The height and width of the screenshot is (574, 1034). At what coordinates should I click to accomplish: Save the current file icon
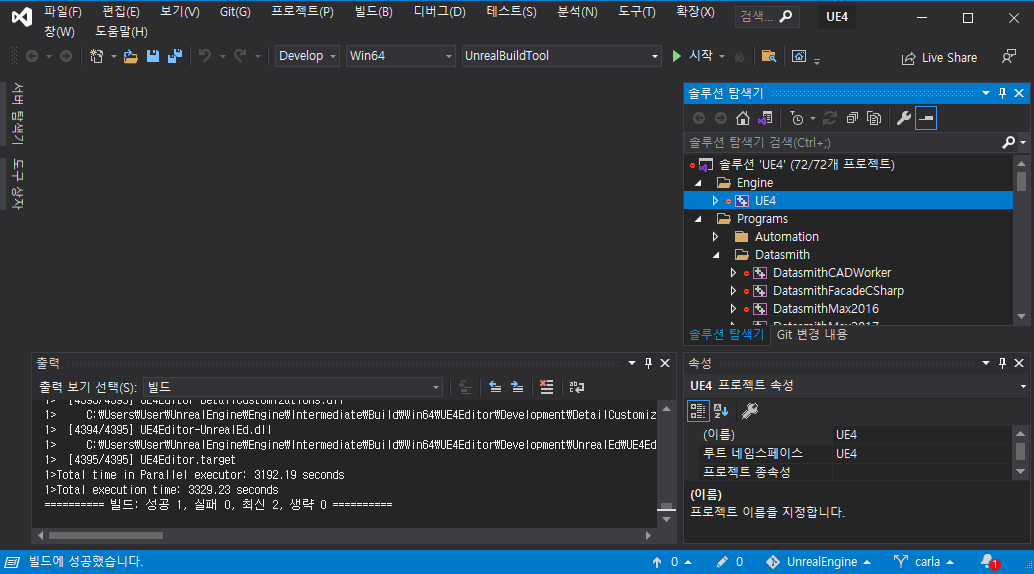[x=152, y=56]
